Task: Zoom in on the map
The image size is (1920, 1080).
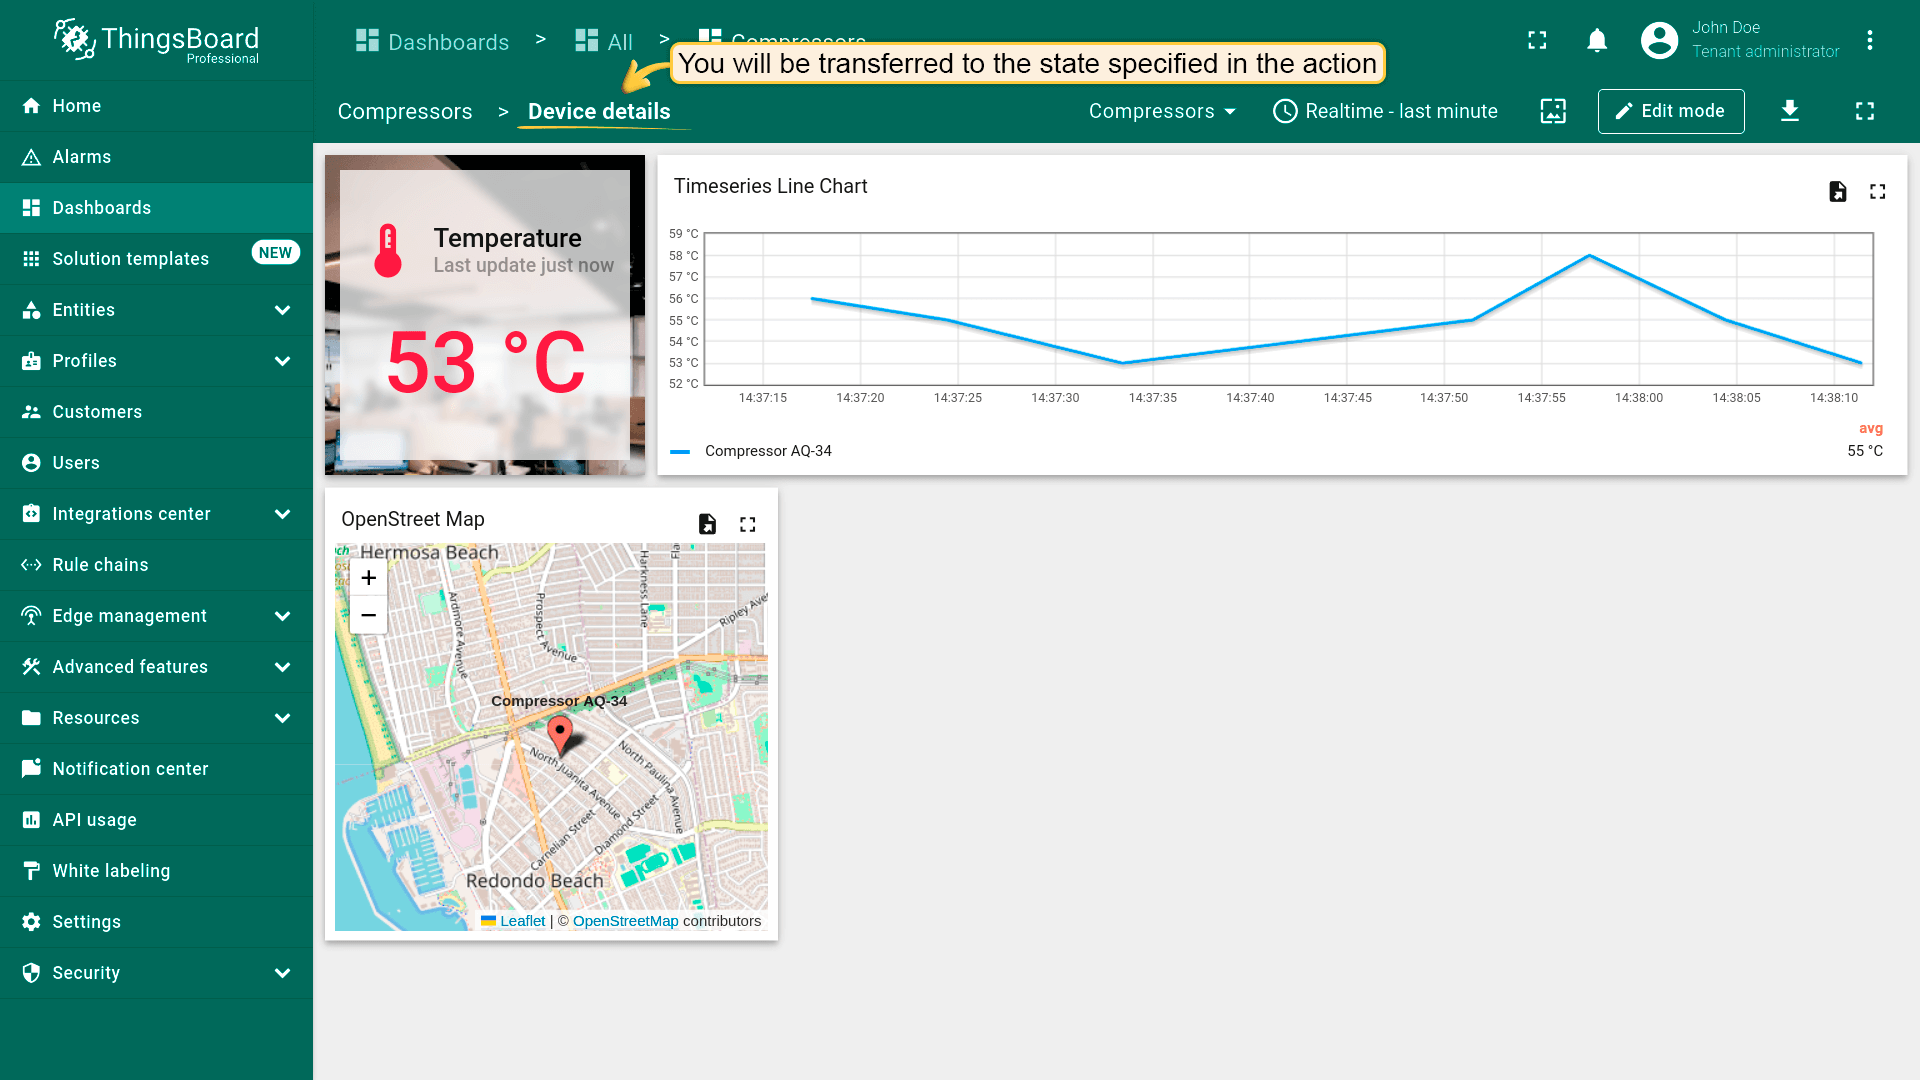Action: coord(368,578)
